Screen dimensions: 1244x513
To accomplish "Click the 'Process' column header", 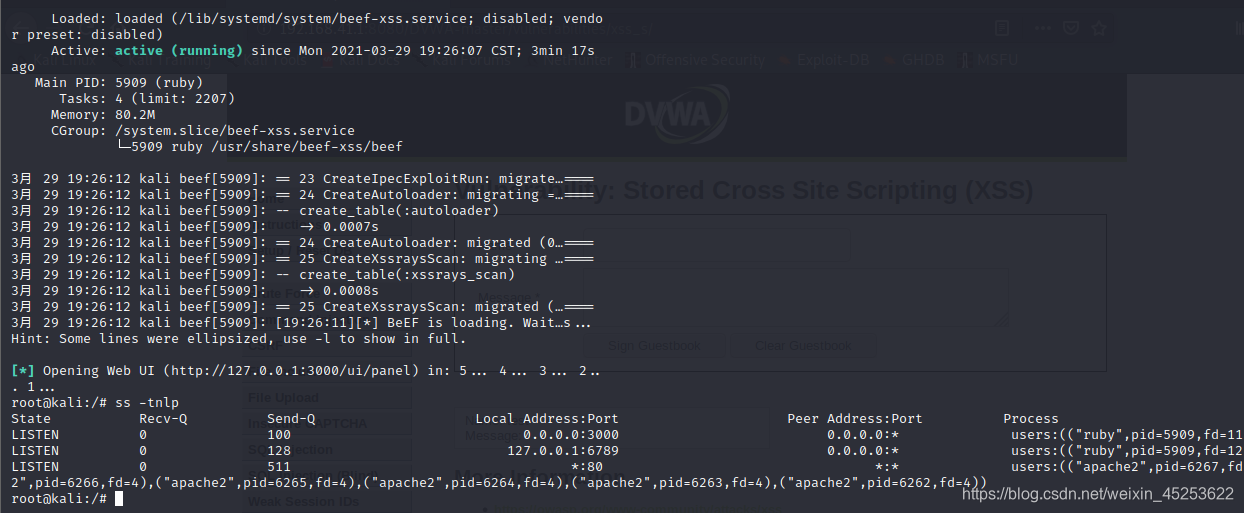I will coord(1031,418).
